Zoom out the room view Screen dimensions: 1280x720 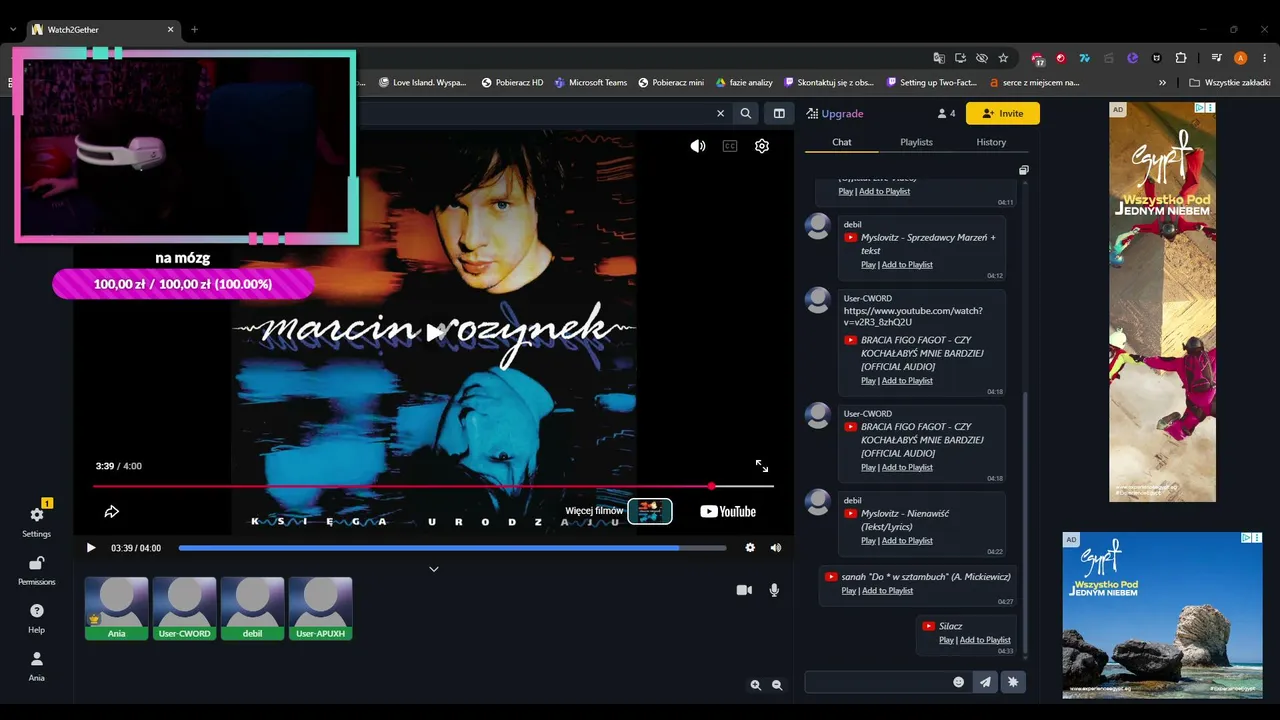click(x=779, y=685)
